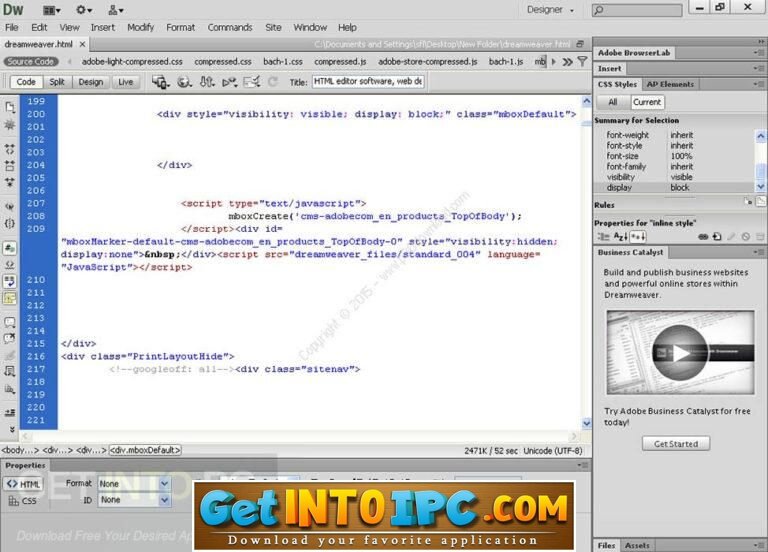The height and width of the screenshot is (552, 768).
Task: Open the Check browser compatibility icon
Action: pos(251,82)
